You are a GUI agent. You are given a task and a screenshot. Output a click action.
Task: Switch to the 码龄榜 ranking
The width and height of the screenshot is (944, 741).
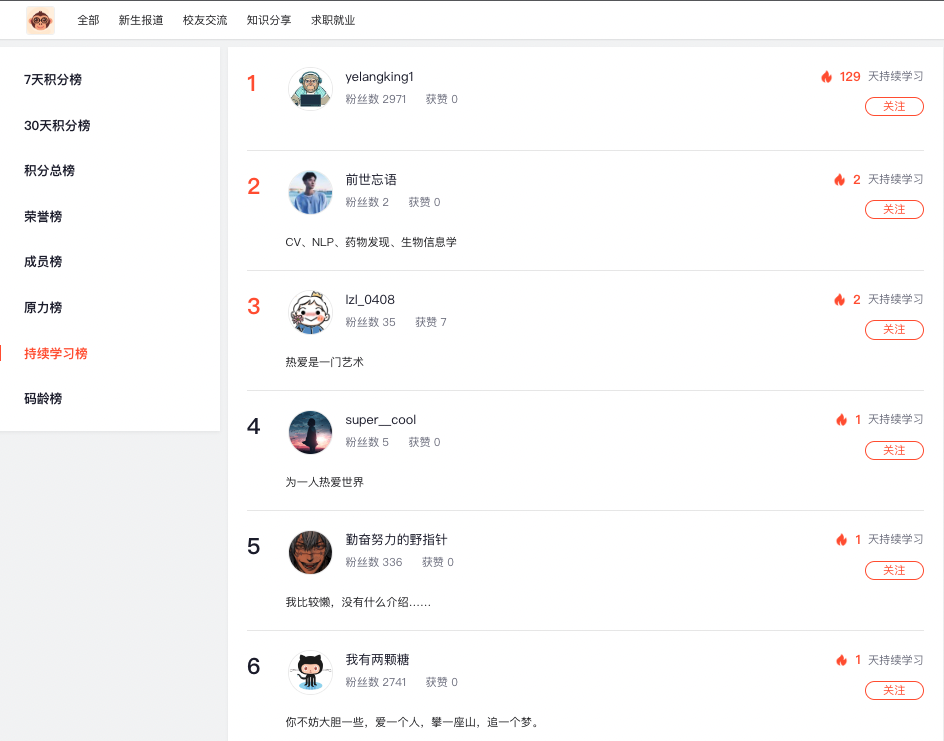(x=43, y=398)
